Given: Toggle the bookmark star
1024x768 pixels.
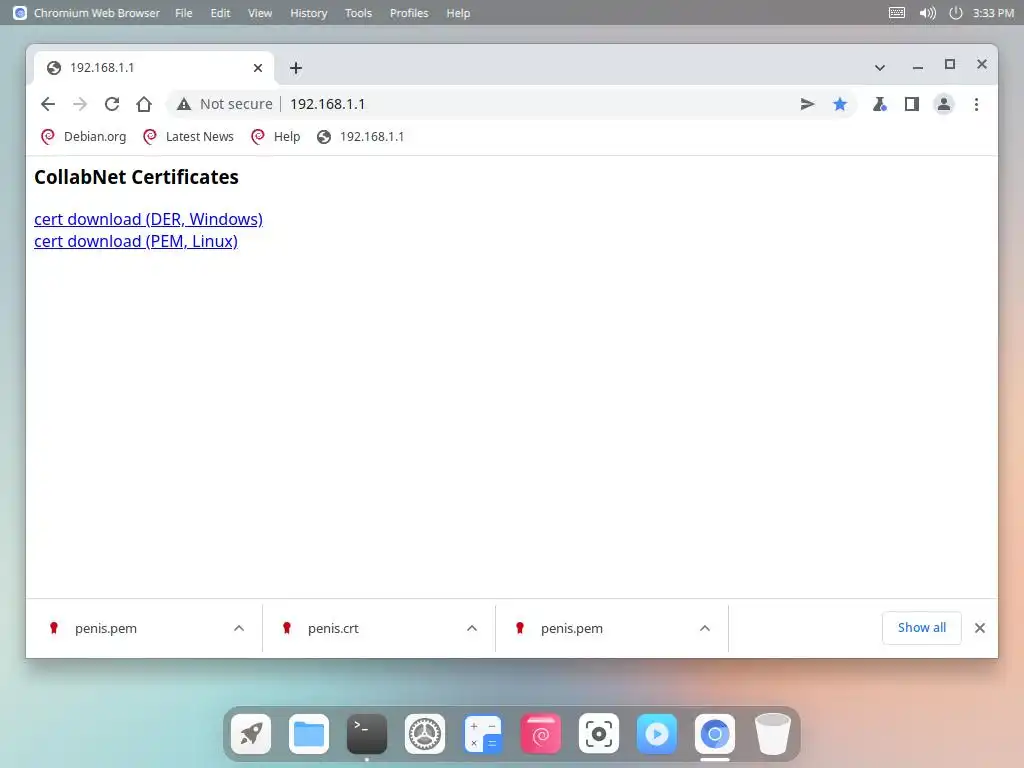Looking at the screenshot, I should coord(840,104).
